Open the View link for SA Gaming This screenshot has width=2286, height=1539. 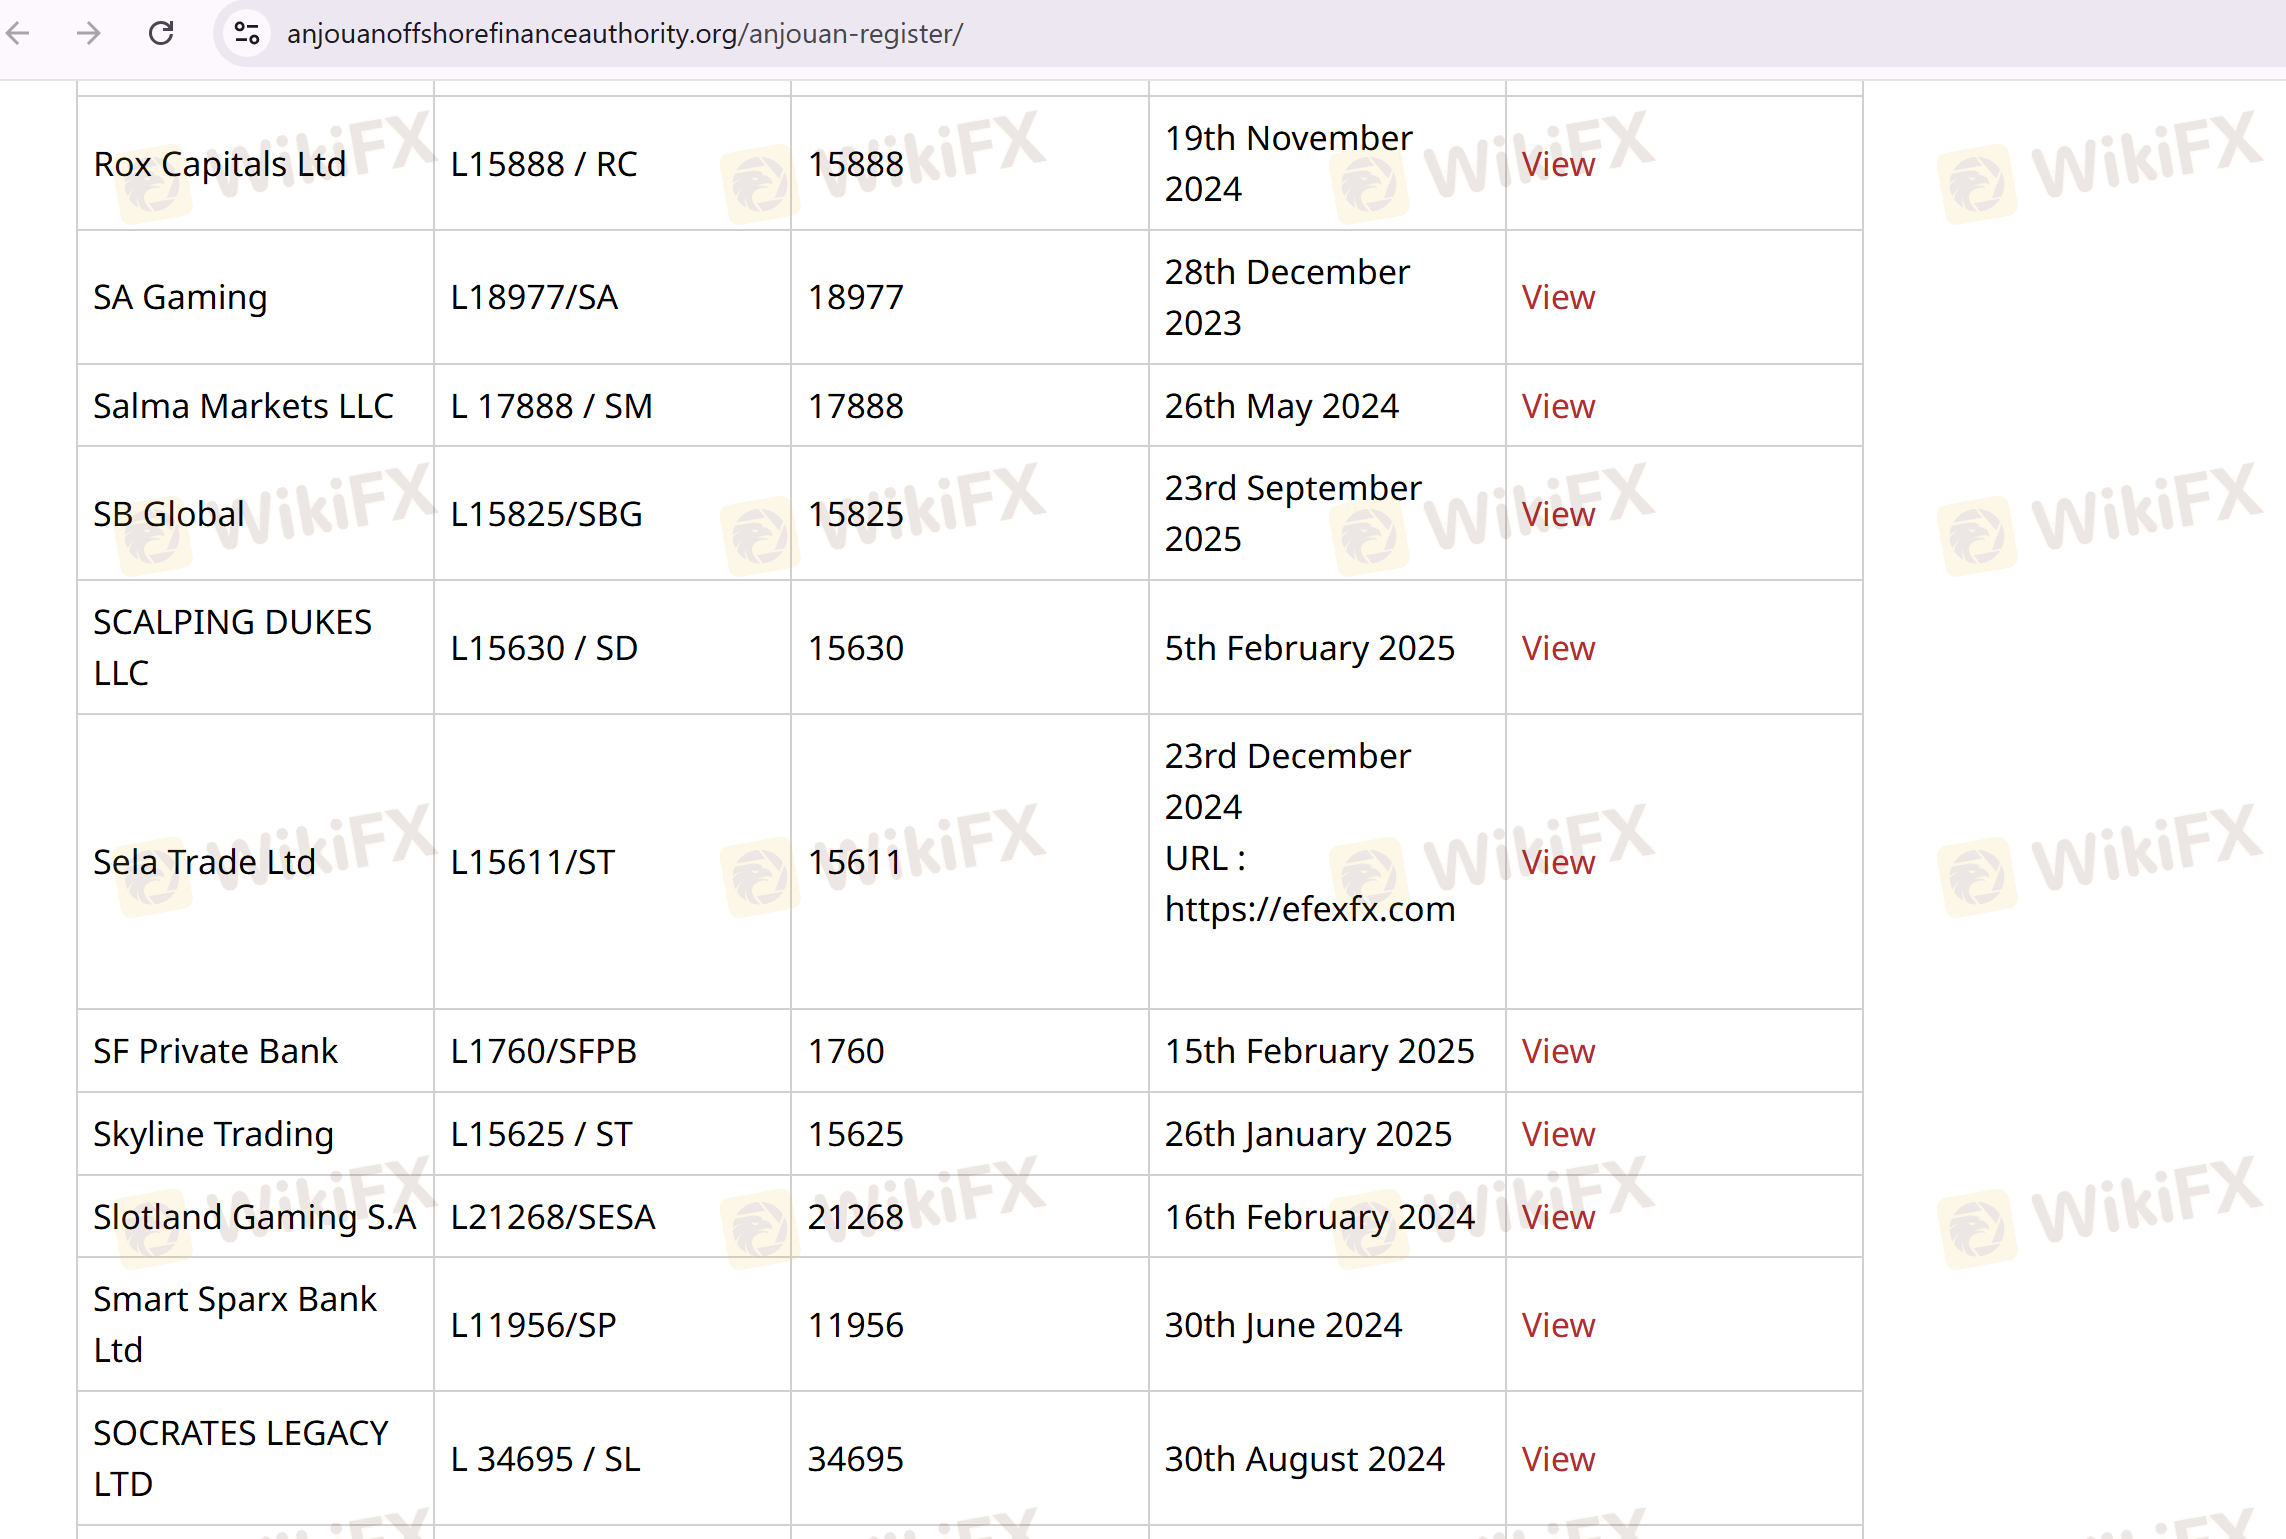pos(1558,297)
